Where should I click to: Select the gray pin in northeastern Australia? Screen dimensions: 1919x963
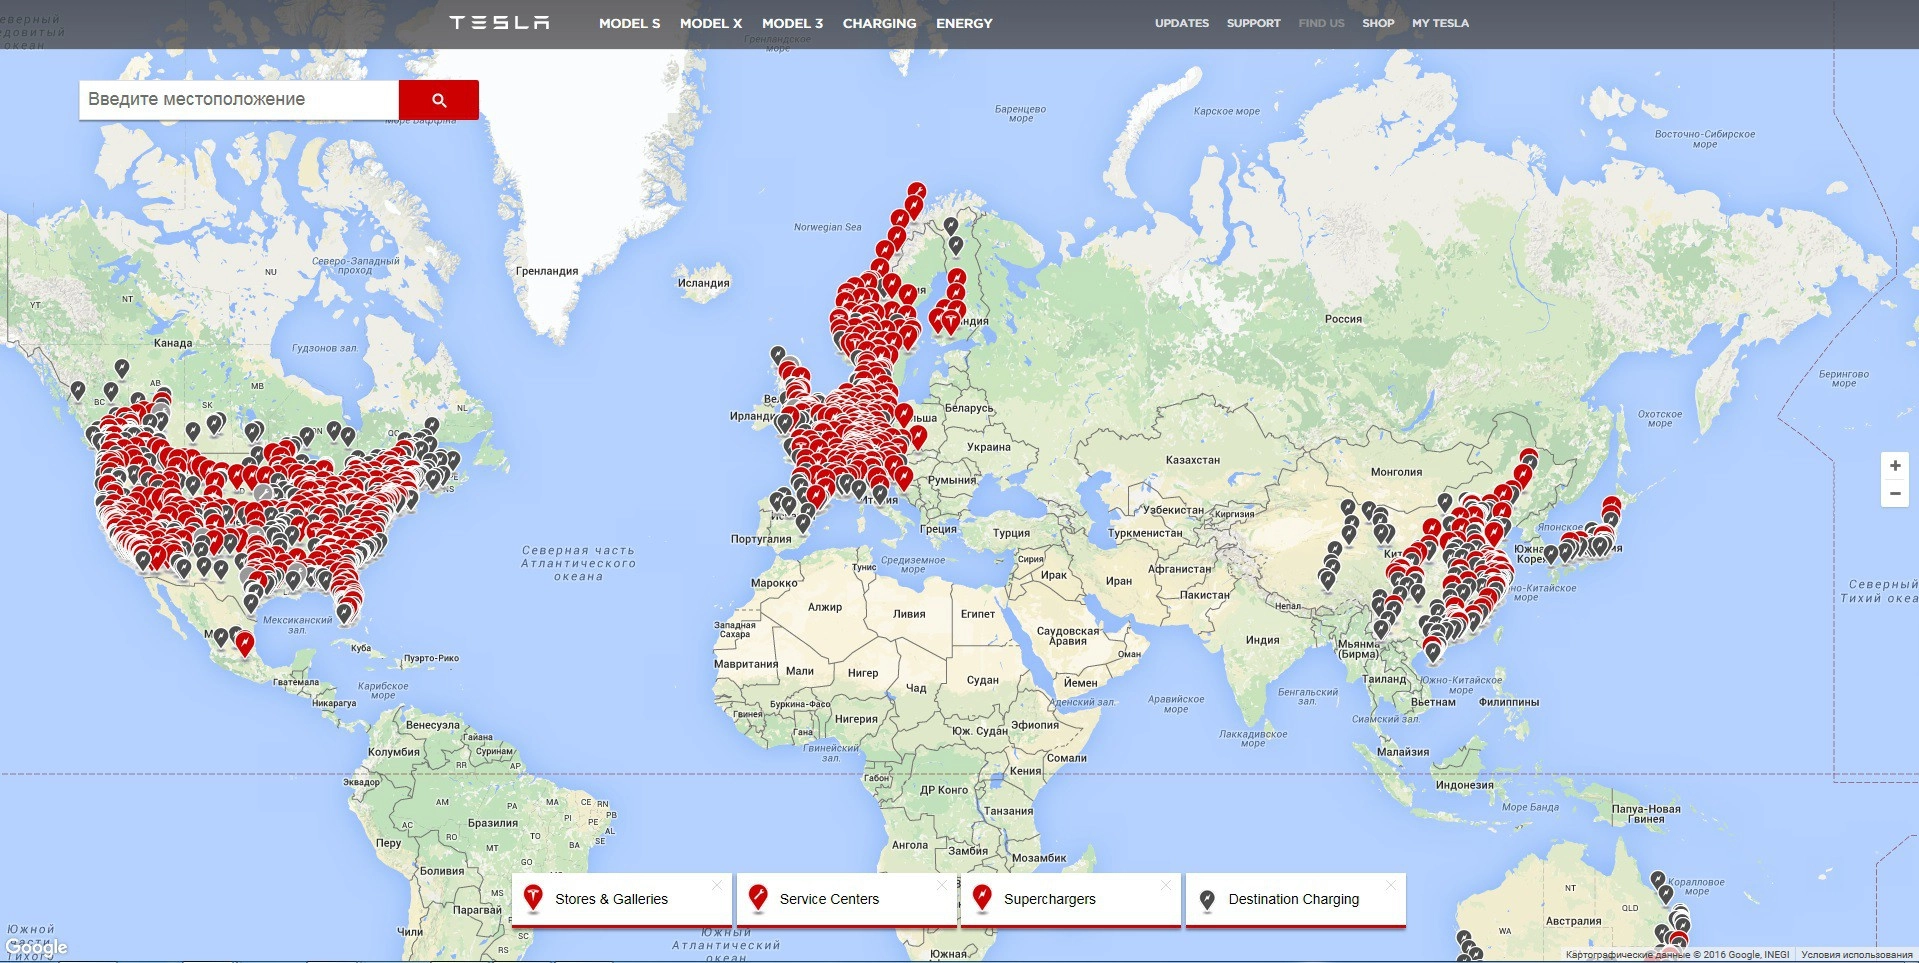click(1658, 879)
